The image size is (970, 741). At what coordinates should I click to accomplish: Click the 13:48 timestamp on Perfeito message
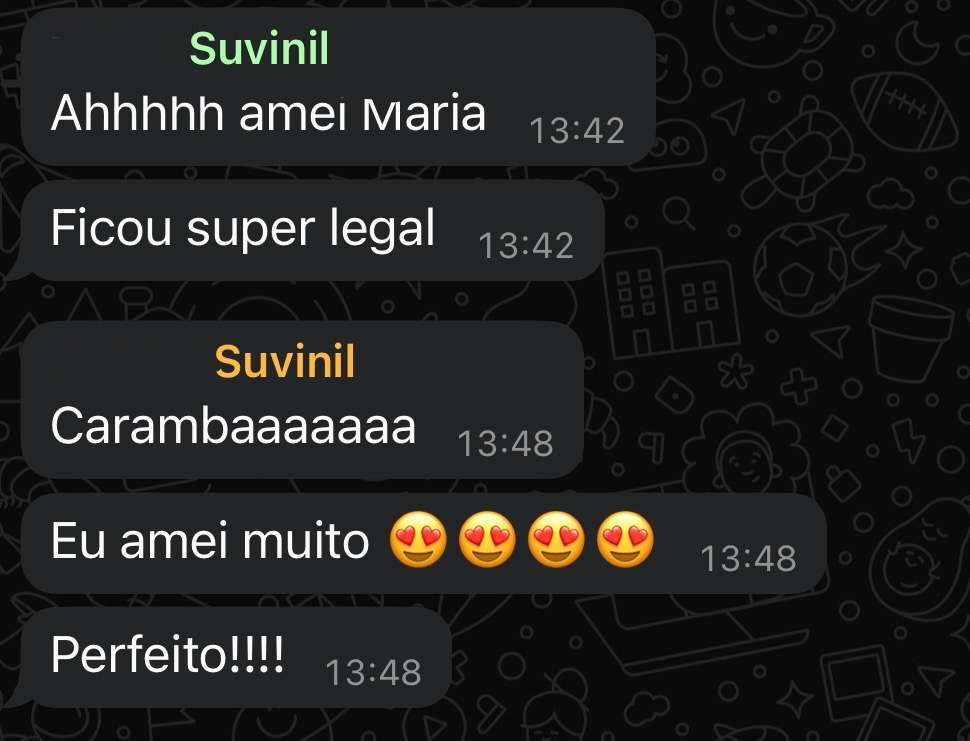click(x=374, y=672)
